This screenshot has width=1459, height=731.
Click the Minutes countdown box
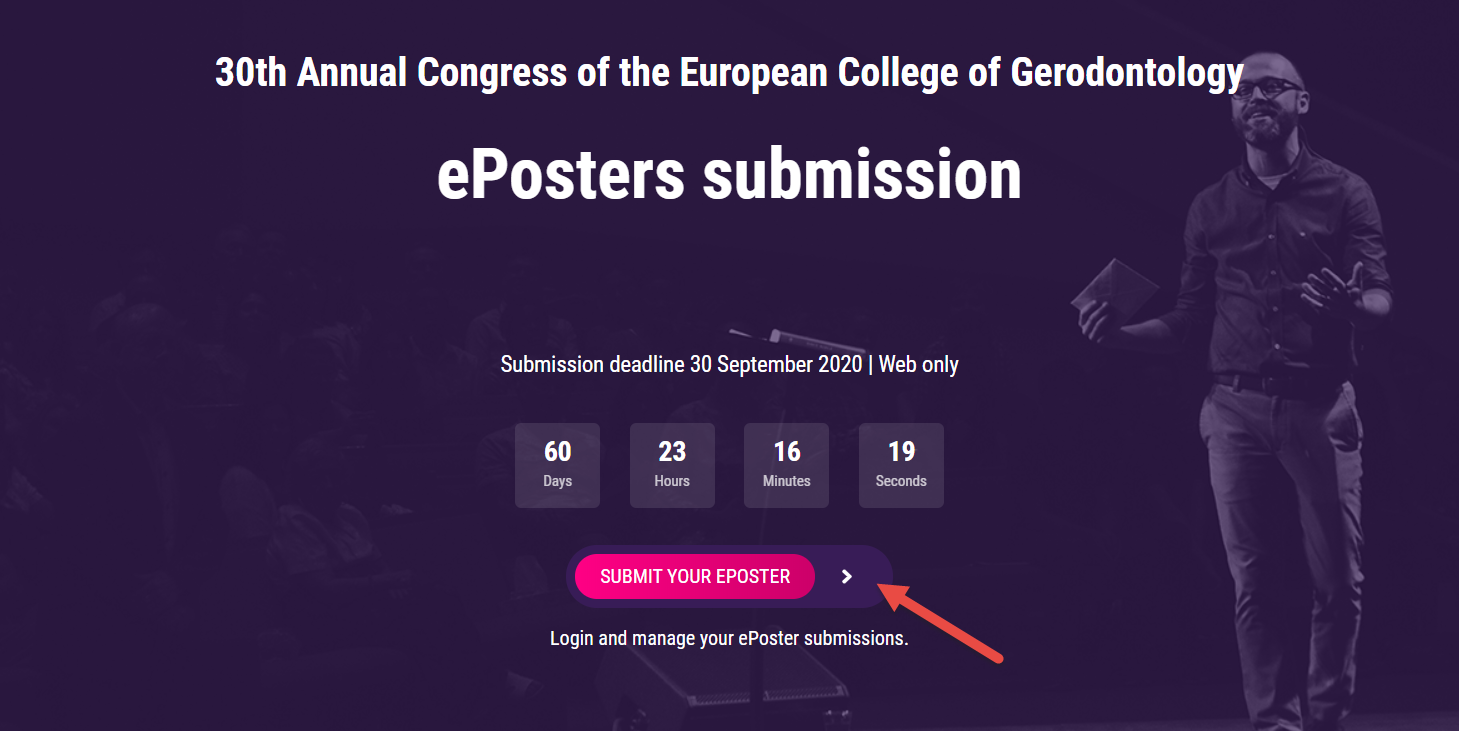pos(786,465)
